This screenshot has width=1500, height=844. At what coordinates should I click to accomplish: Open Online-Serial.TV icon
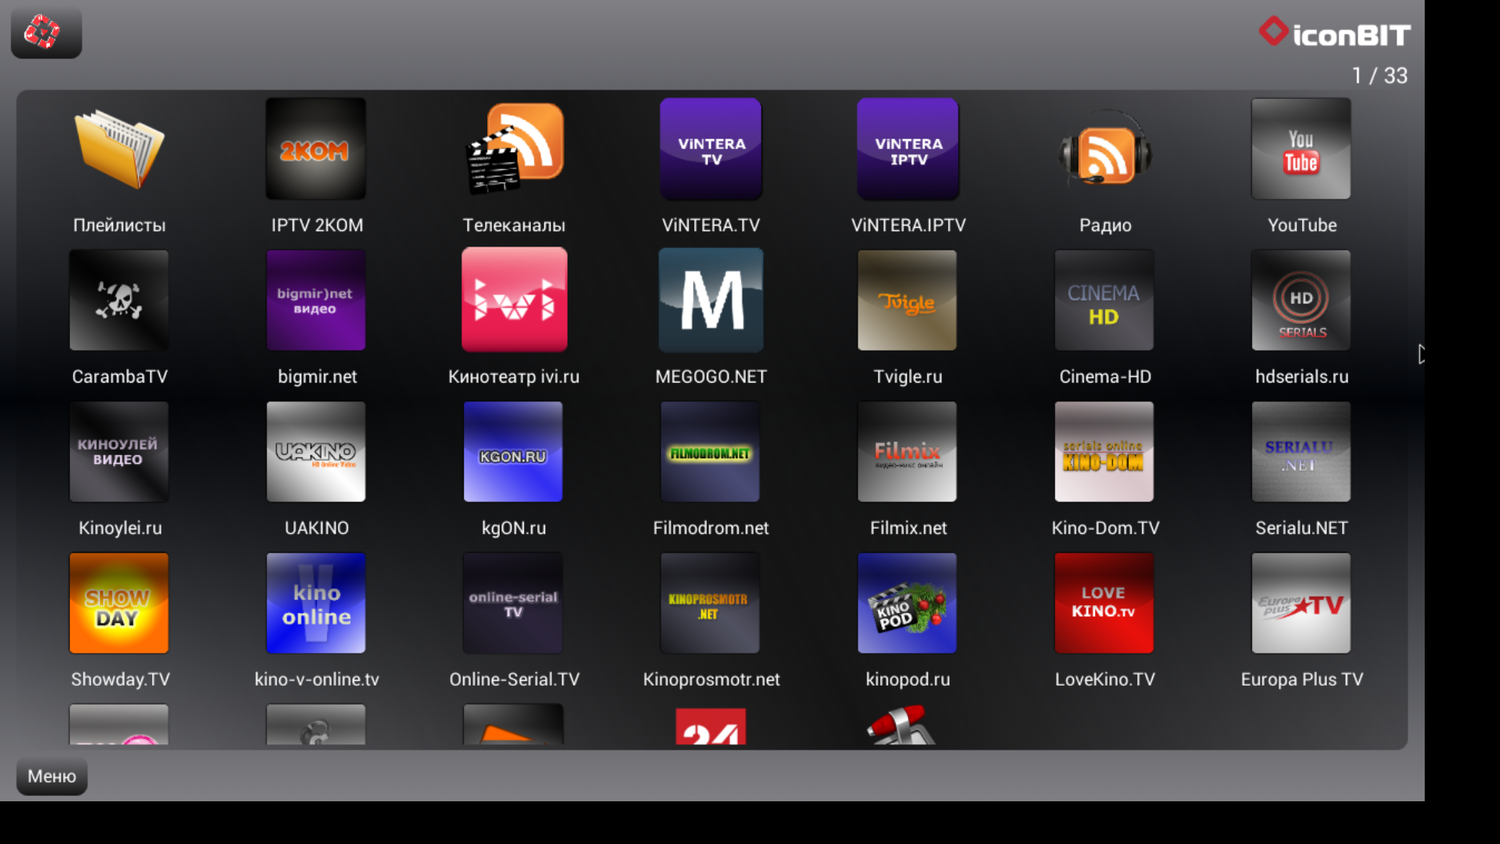coord(513,603)
